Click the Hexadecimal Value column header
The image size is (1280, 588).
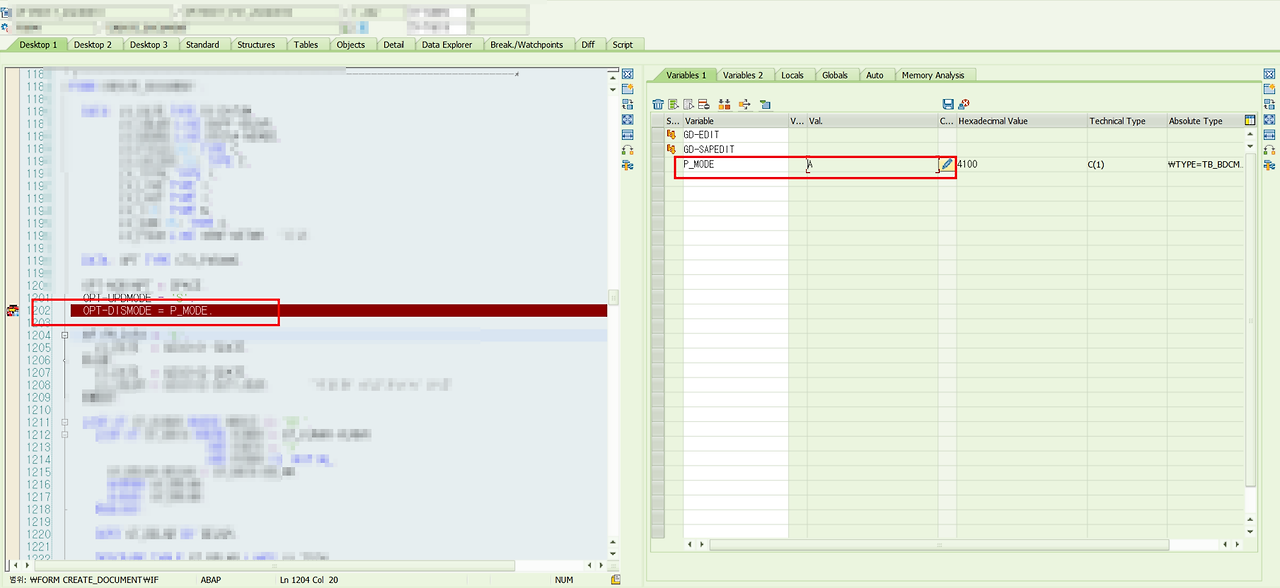click(1022, 120)
